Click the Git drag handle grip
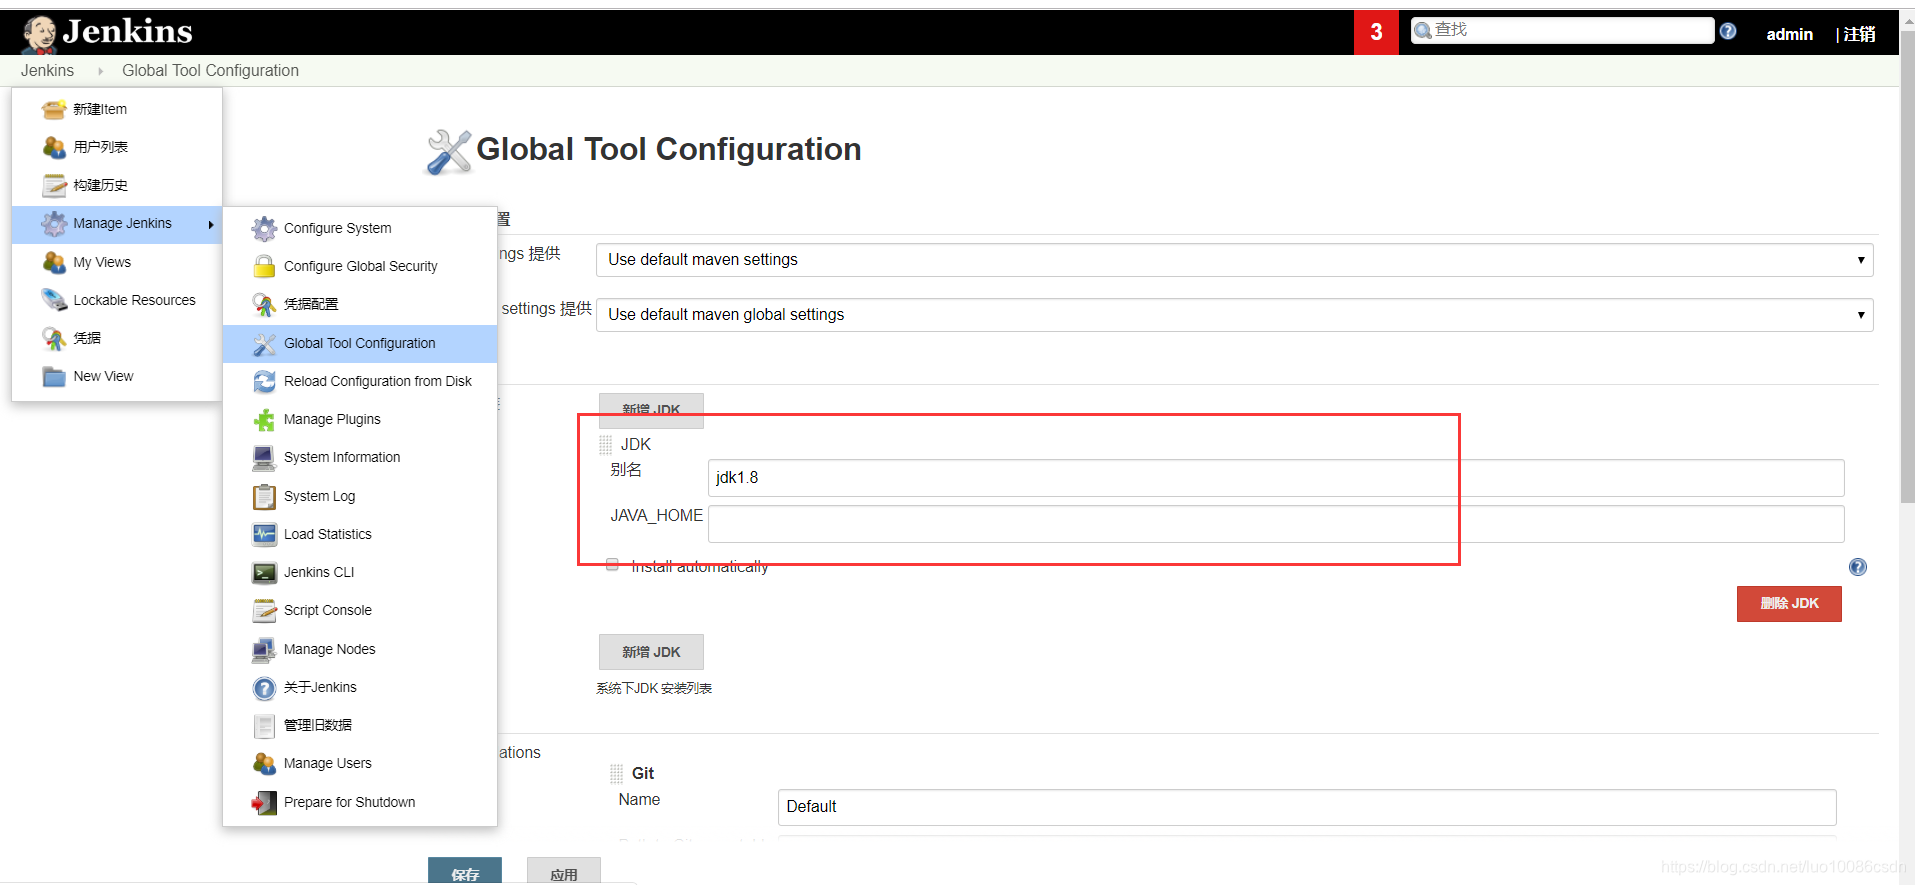 (x=617, y=774)
